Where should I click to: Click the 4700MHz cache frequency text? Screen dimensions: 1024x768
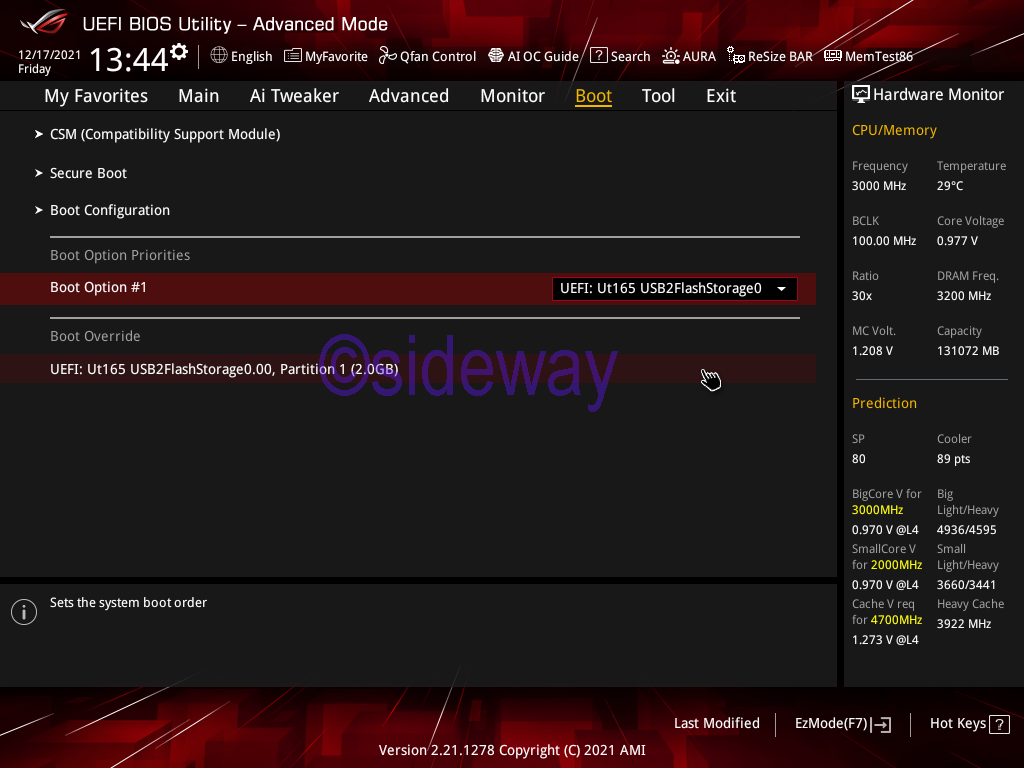click(x=896, y=620)
